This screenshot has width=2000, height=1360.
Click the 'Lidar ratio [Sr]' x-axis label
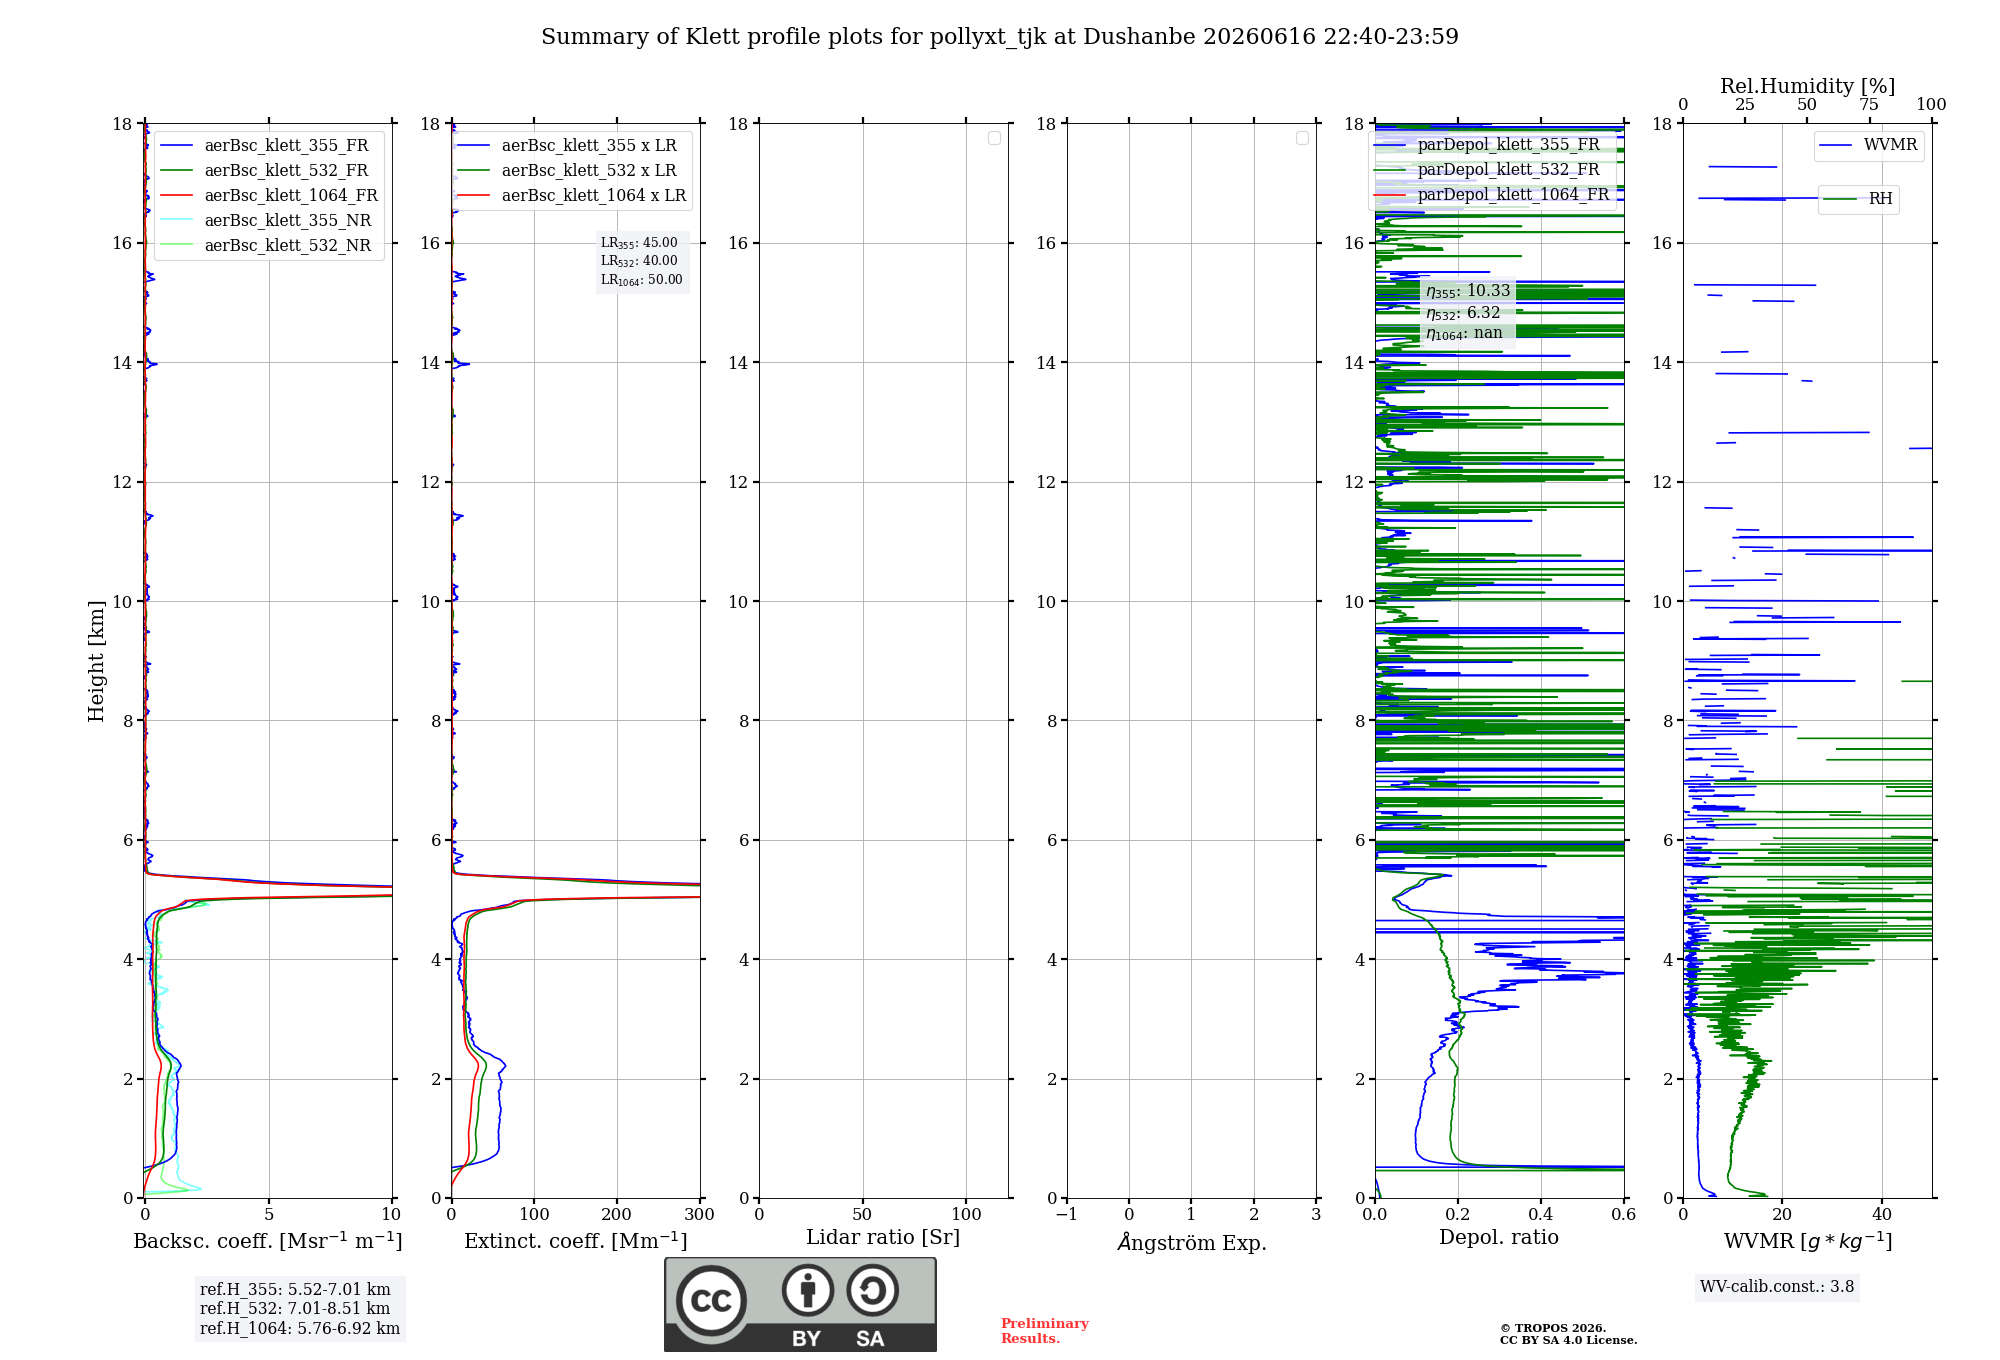(x=883, y=1238)
